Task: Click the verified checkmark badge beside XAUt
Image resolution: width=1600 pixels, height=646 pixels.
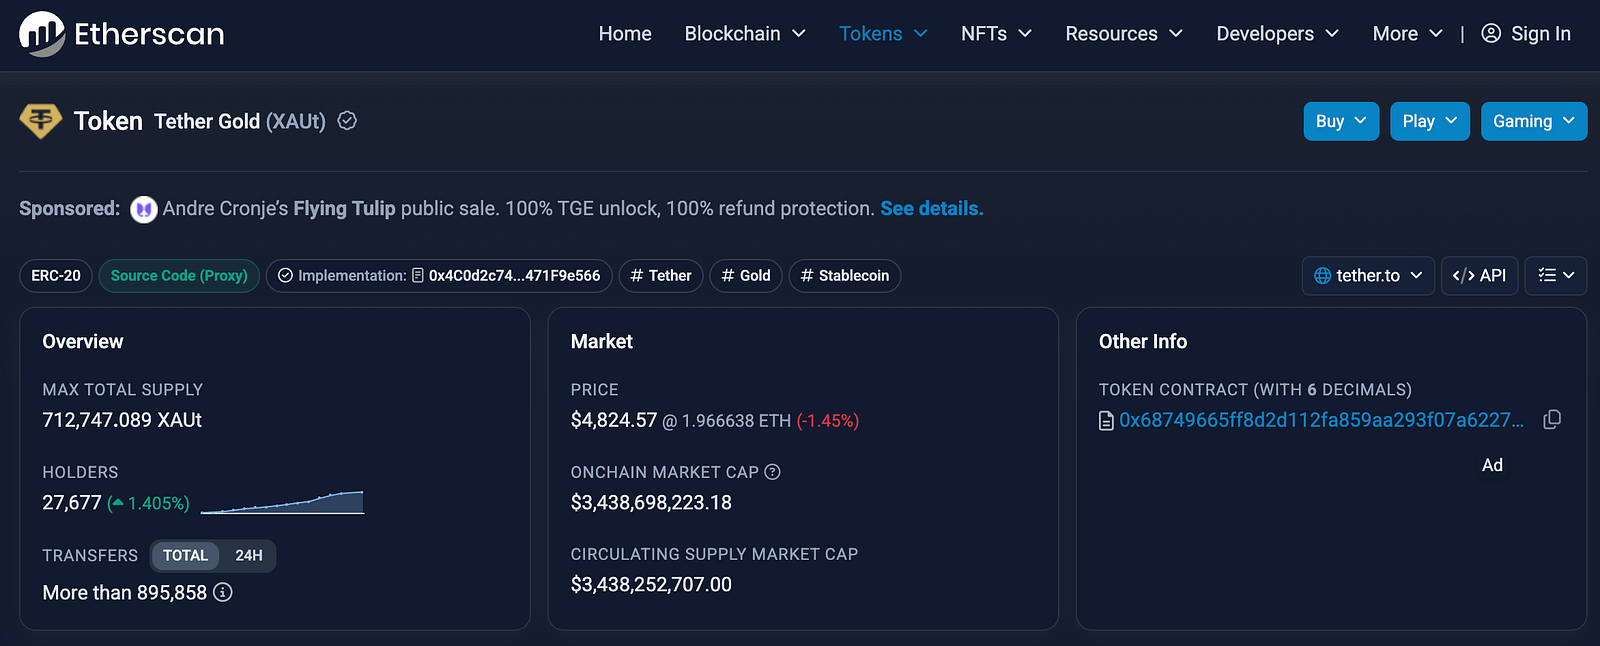Action: [347, 121]
